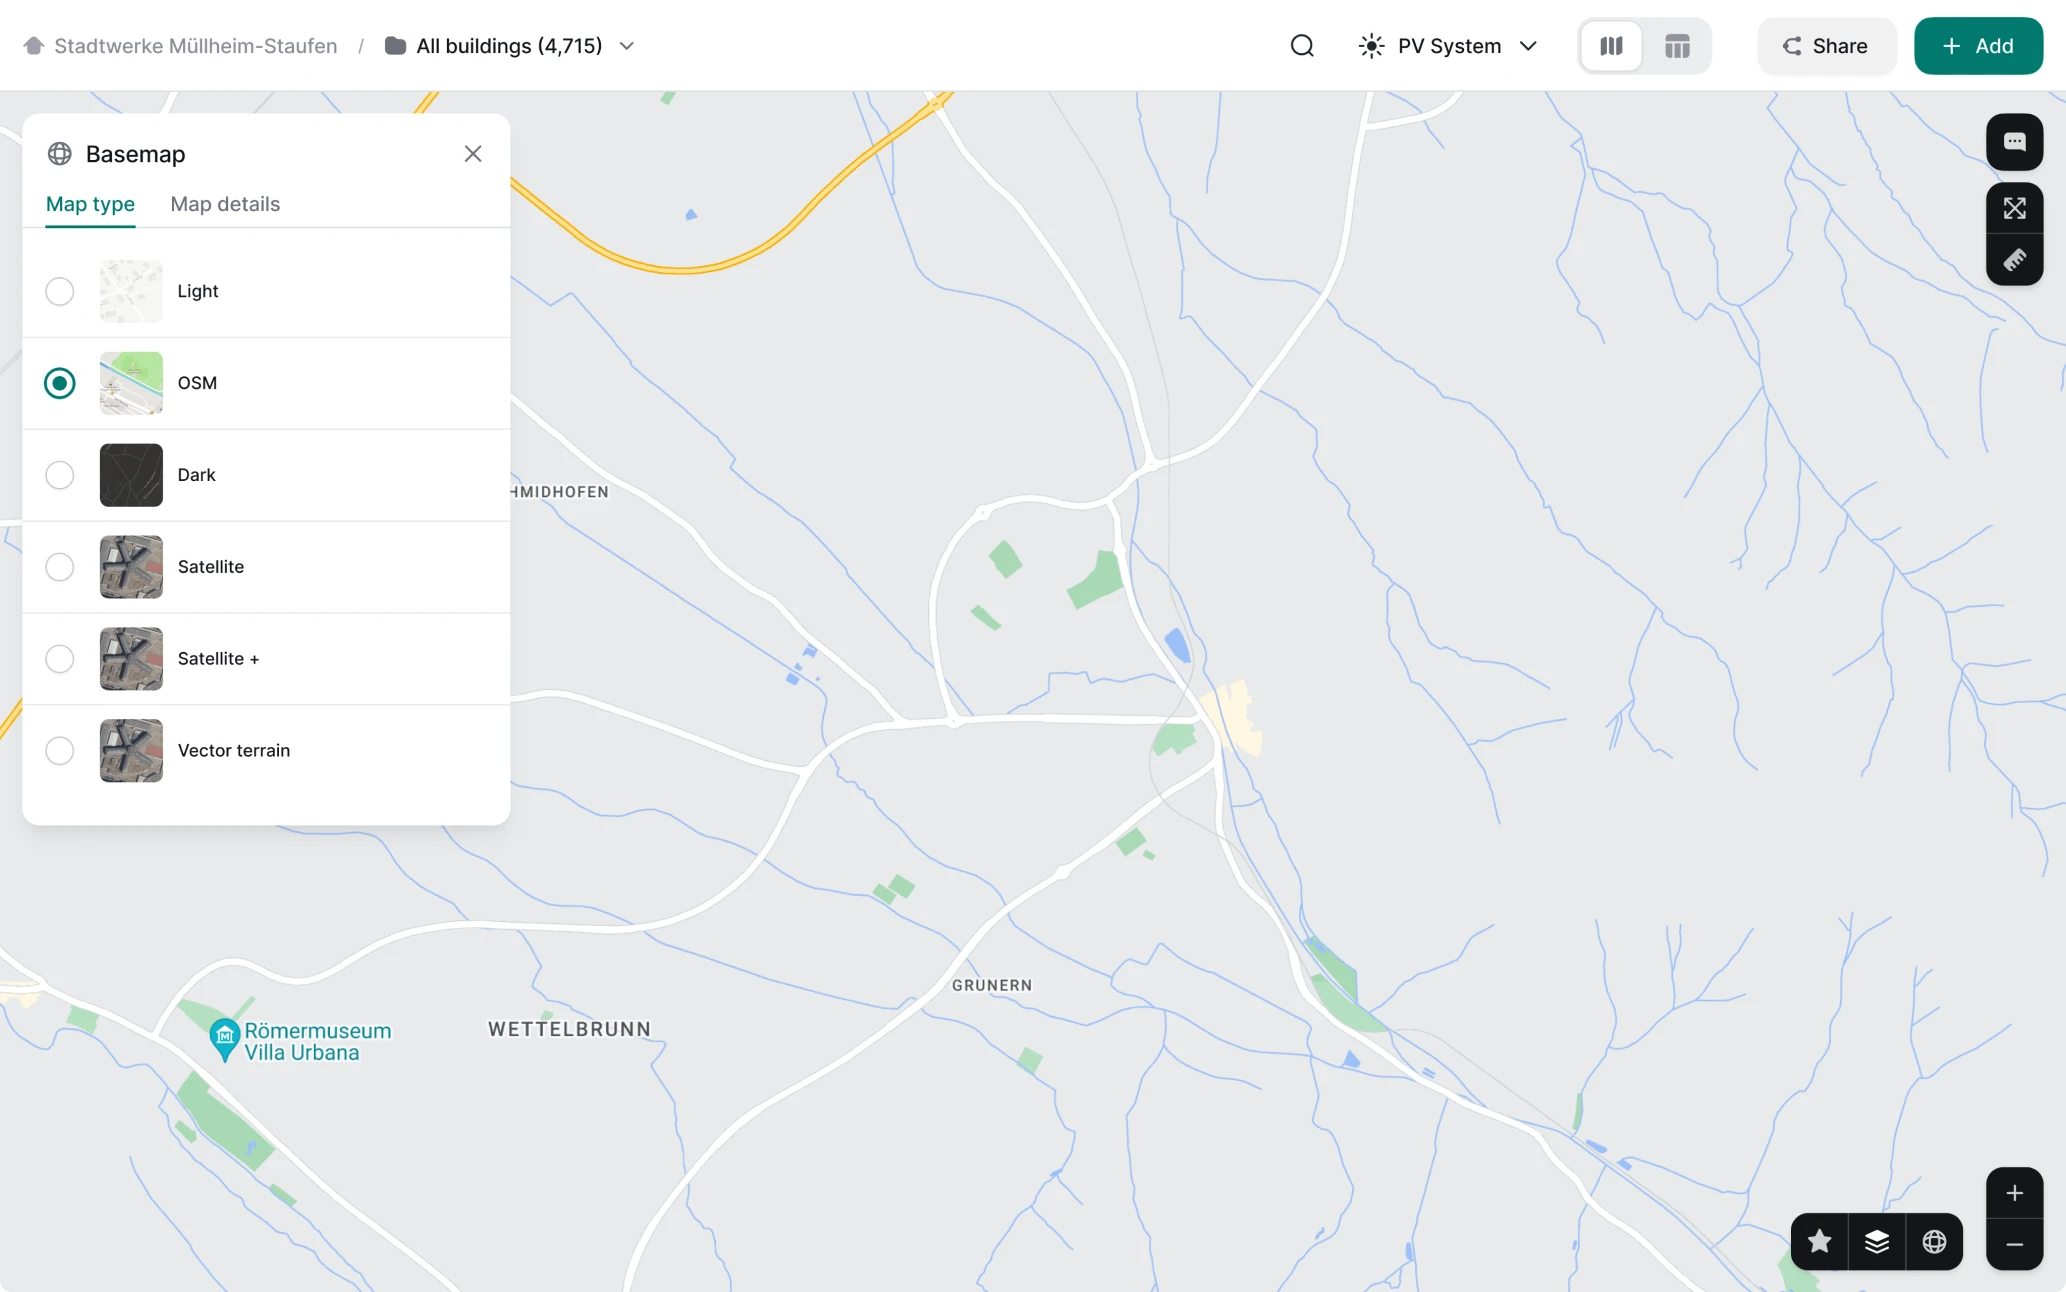Open the search magnifier icon
This screenshot has height=1292, width=2066.
[x=1302, y=46]
